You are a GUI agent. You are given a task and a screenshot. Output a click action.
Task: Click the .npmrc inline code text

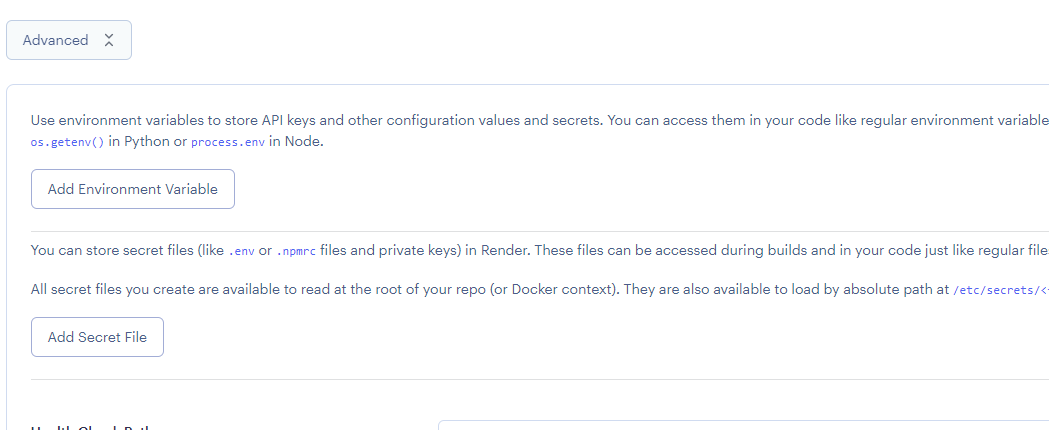[299, 251]
